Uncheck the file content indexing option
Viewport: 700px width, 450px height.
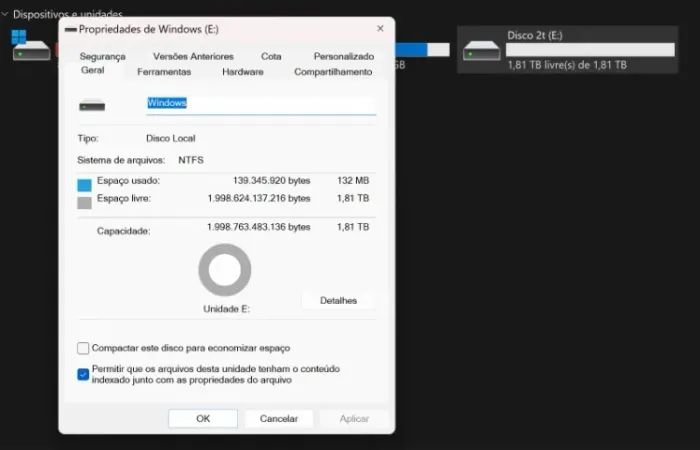[83, 374]
